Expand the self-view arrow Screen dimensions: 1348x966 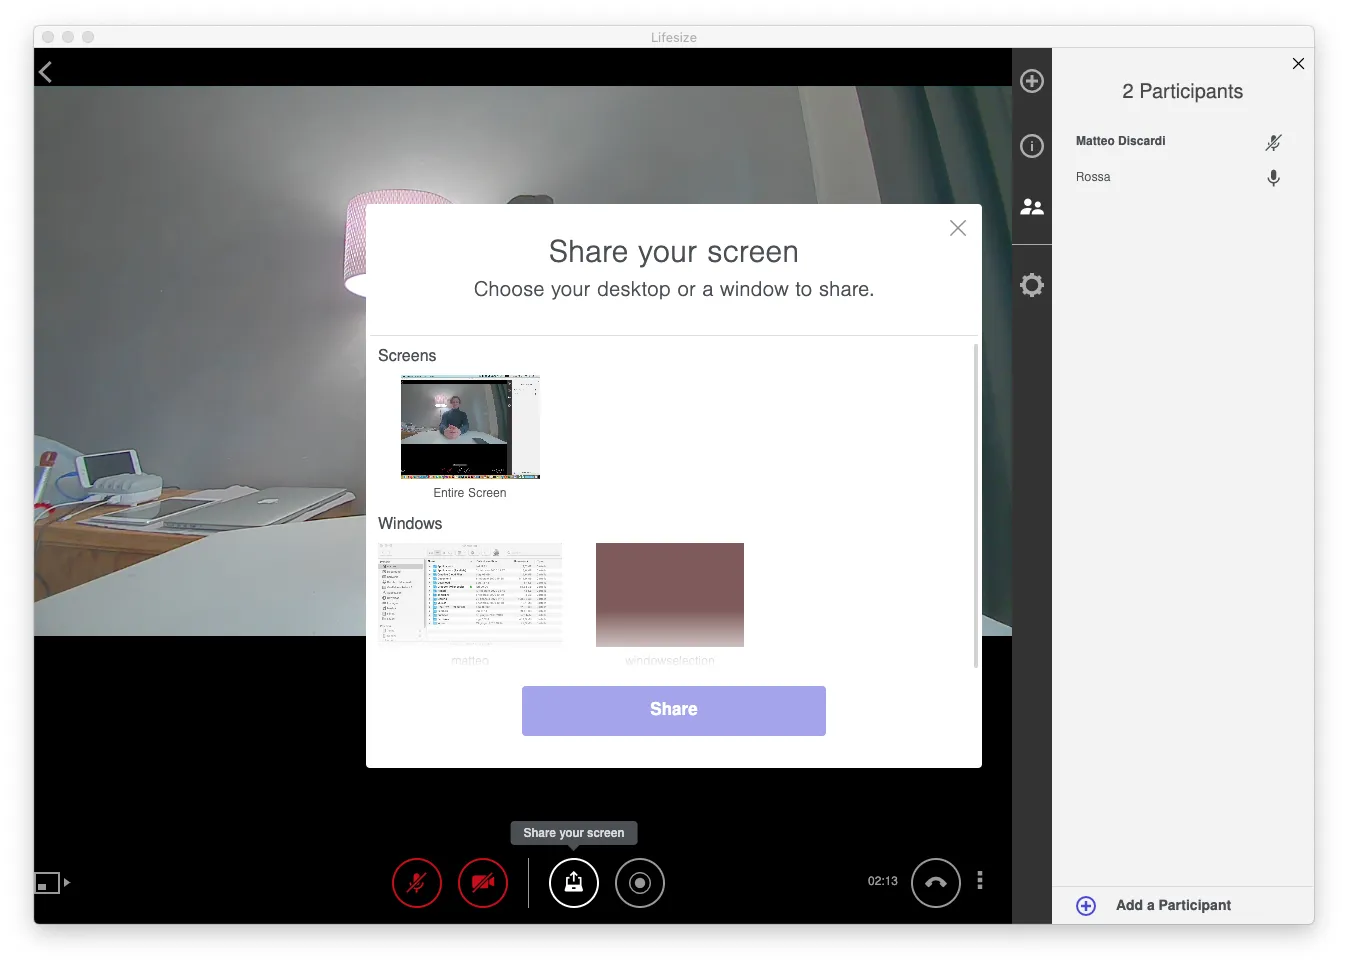pos(67,883)
